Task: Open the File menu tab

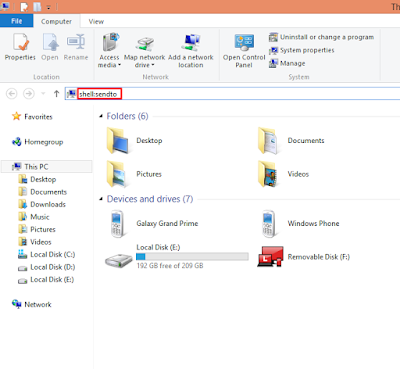Action: click(x=16, y=21)
